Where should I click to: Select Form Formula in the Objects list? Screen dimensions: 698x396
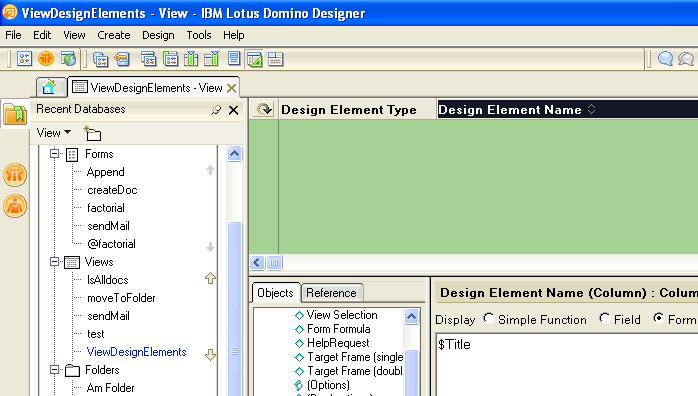coord(338,329)
